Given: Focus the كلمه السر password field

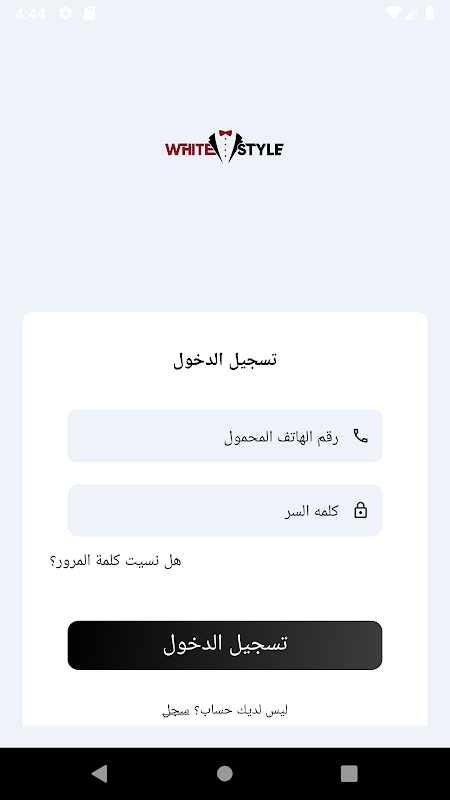Looking at the screenshot, I should pyautogui.click(x=225, y=510).
